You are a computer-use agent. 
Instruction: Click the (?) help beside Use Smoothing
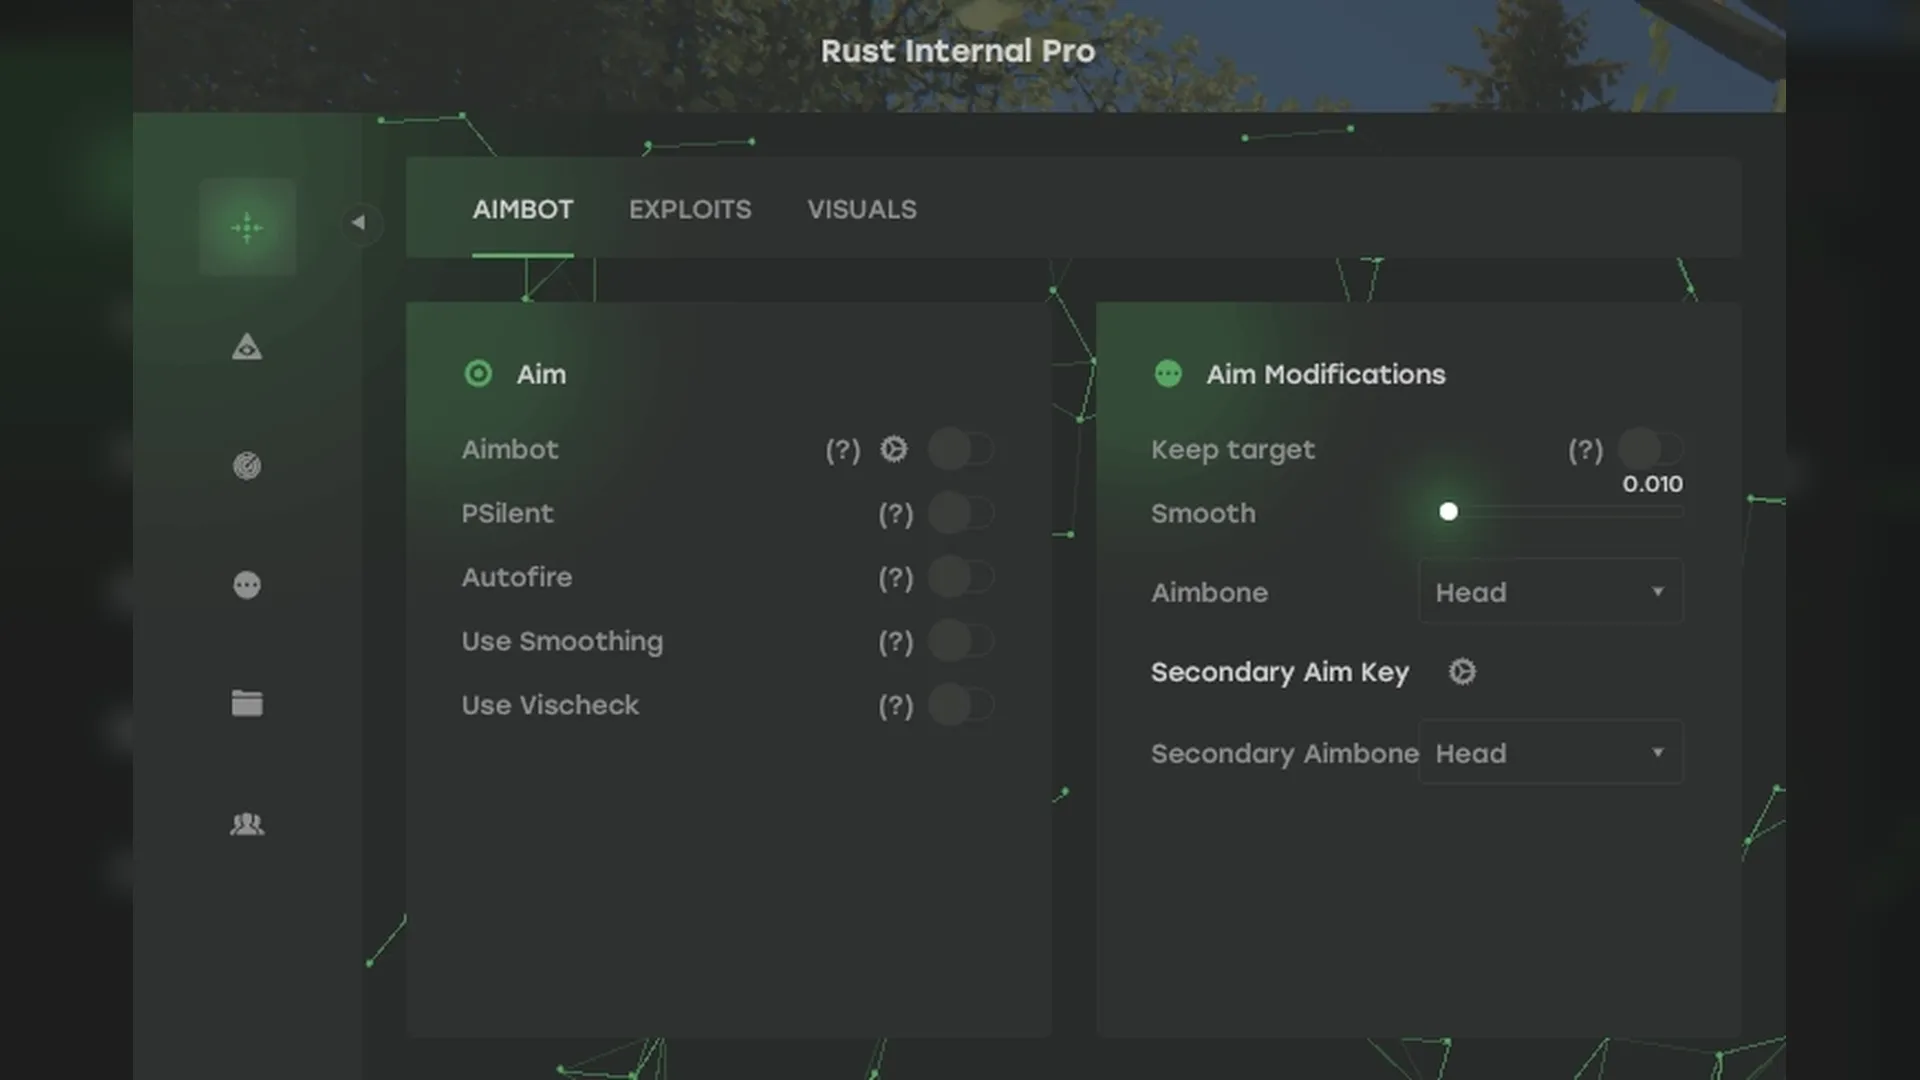click(896, 642)
